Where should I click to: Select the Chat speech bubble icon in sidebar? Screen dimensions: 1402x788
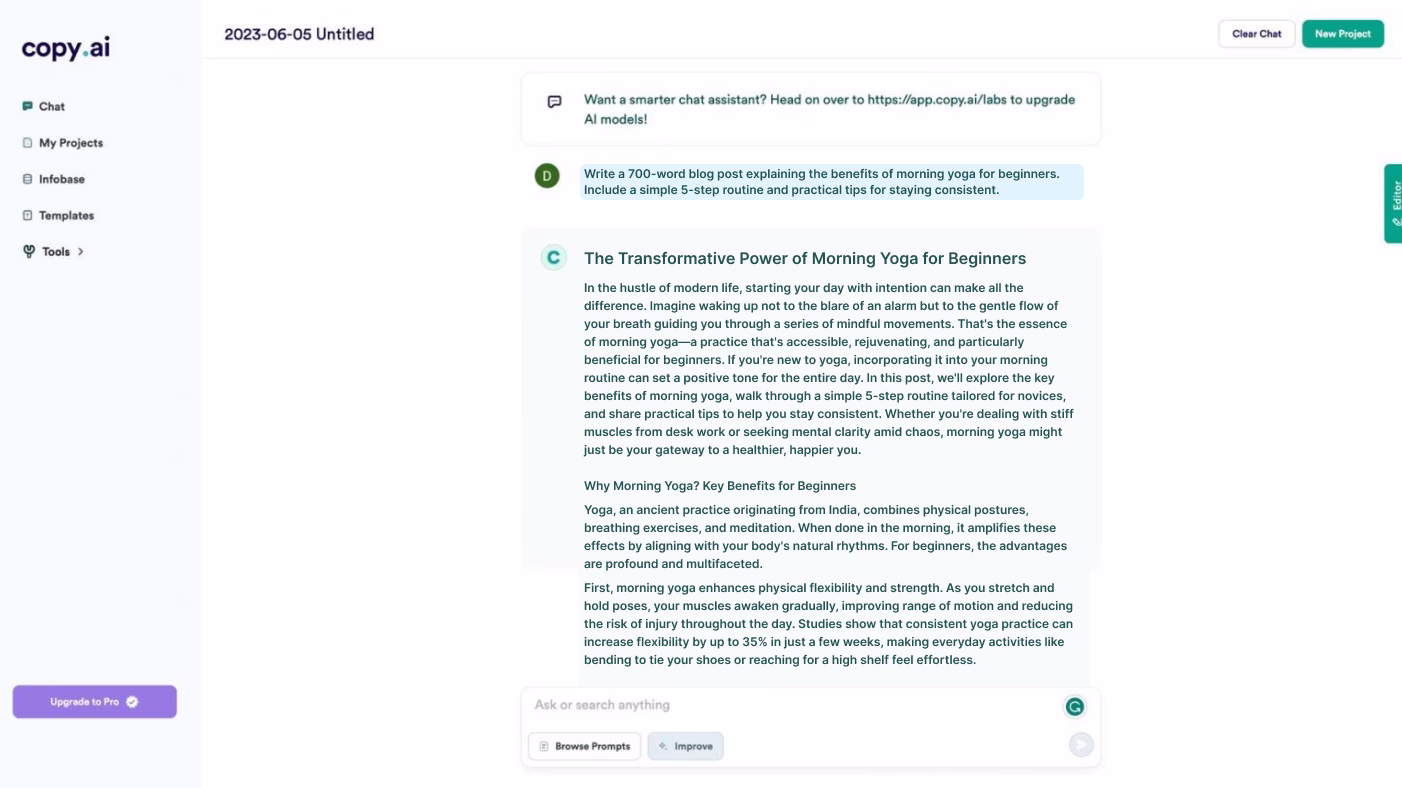tap(28, 106)
